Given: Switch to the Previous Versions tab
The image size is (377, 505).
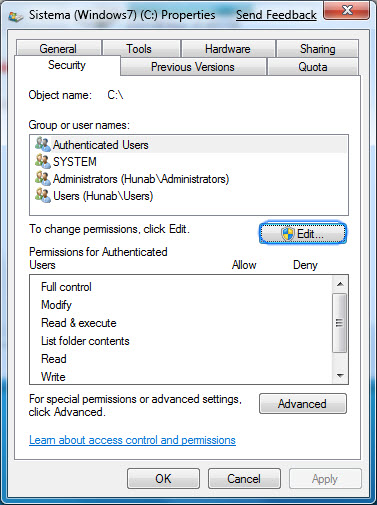Looking at the screenshot, I should [x=193, y=67].
